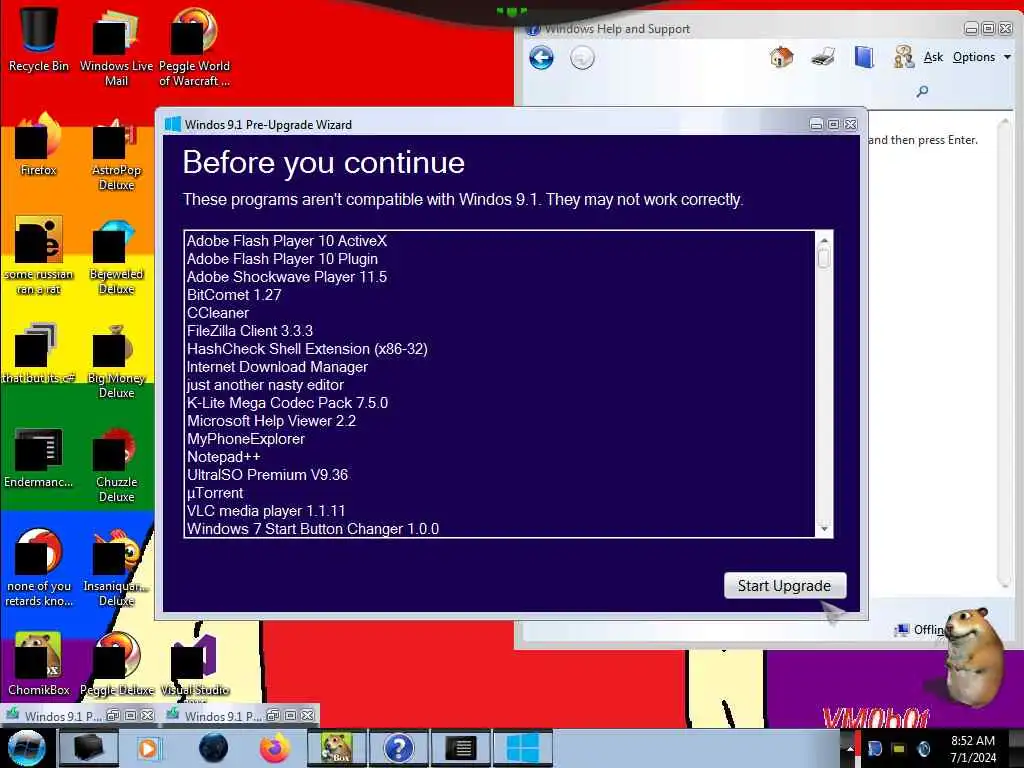Click the Ask icon in Help window

904,57
